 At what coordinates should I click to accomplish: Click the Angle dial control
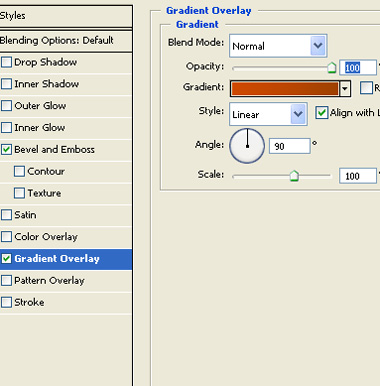(247, 146)
